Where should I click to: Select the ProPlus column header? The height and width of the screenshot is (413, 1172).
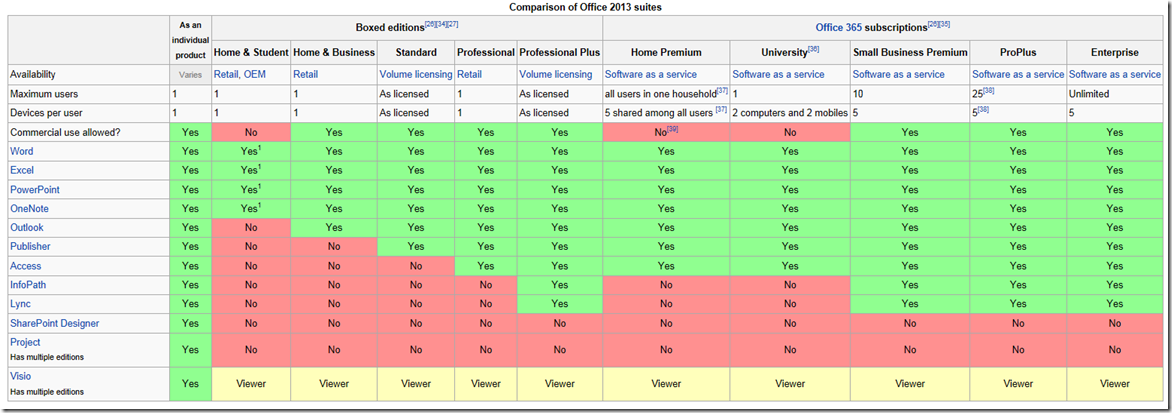click(1018, 52)
